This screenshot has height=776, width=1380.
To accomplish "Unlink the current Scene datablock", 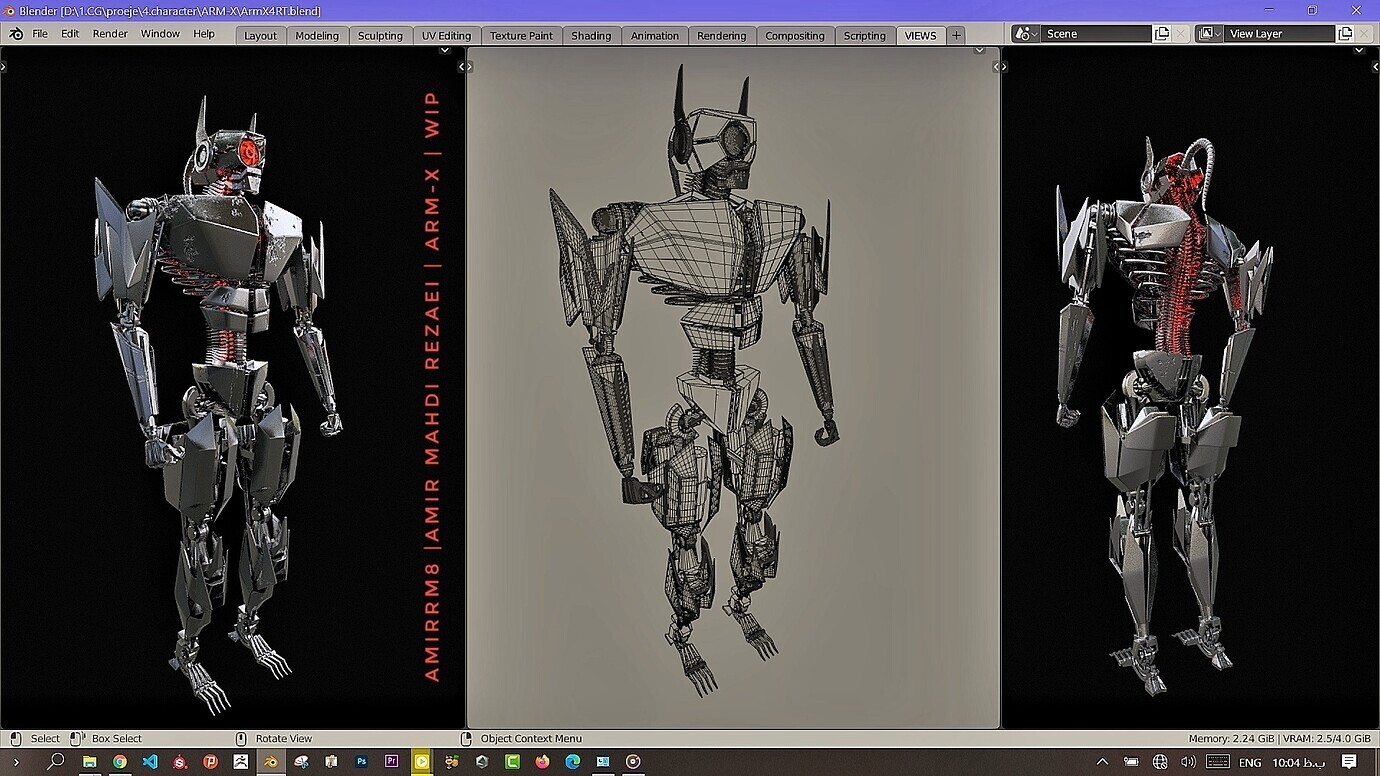I will 1179,33.
